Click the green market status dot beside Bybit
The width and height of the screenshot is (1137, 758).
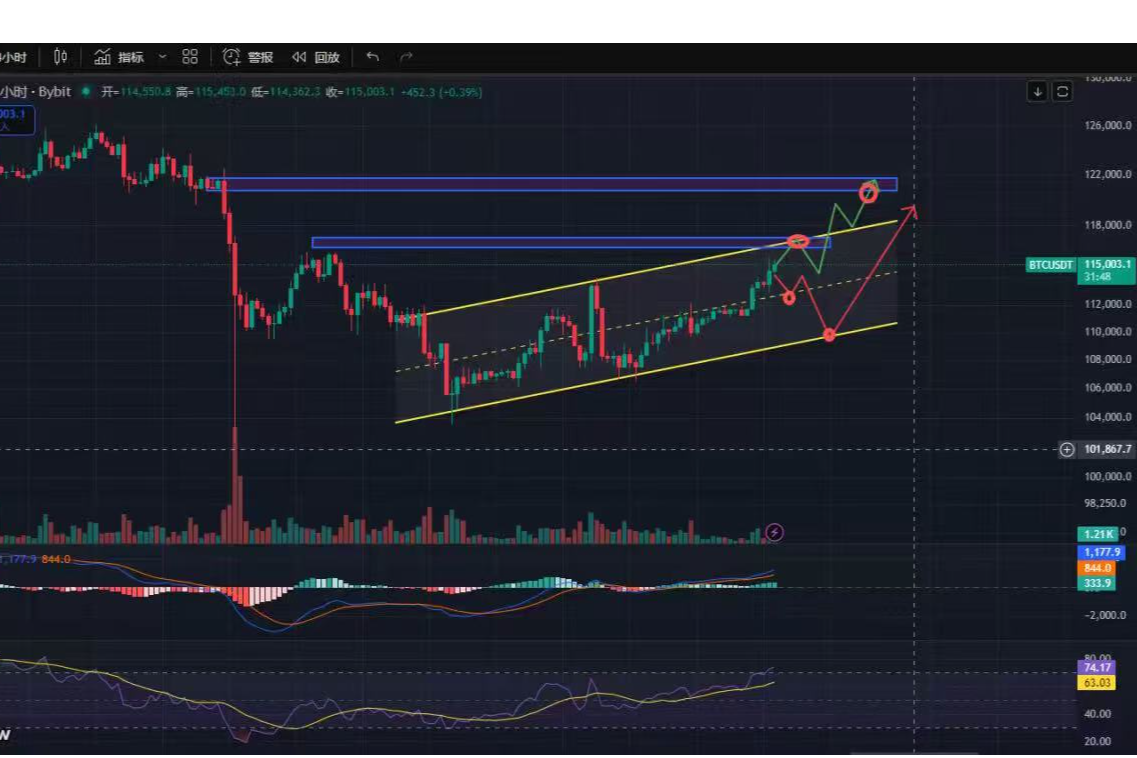[x=86, y=92]
